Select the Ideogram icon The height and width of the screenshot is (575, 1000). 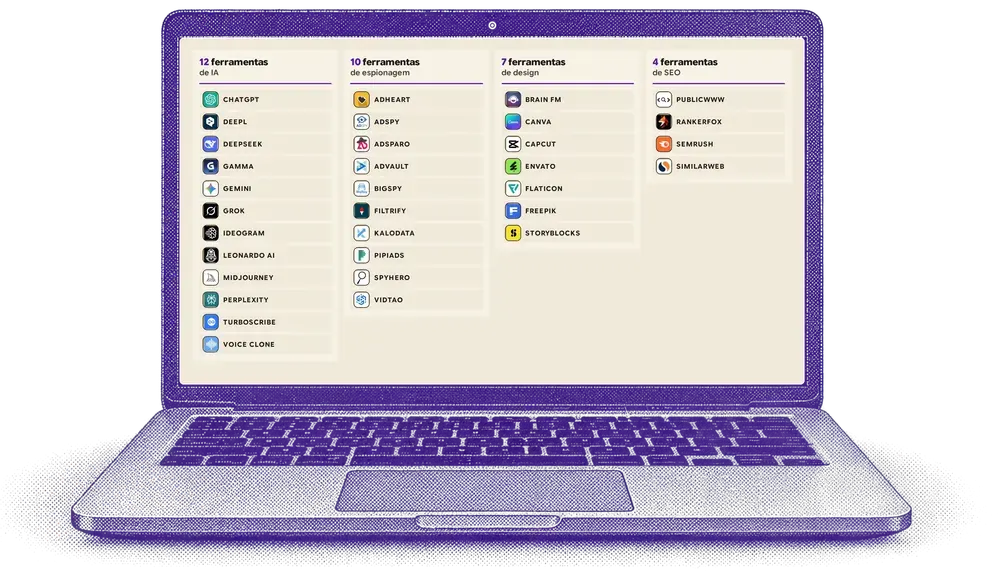(x=210, y=233)
